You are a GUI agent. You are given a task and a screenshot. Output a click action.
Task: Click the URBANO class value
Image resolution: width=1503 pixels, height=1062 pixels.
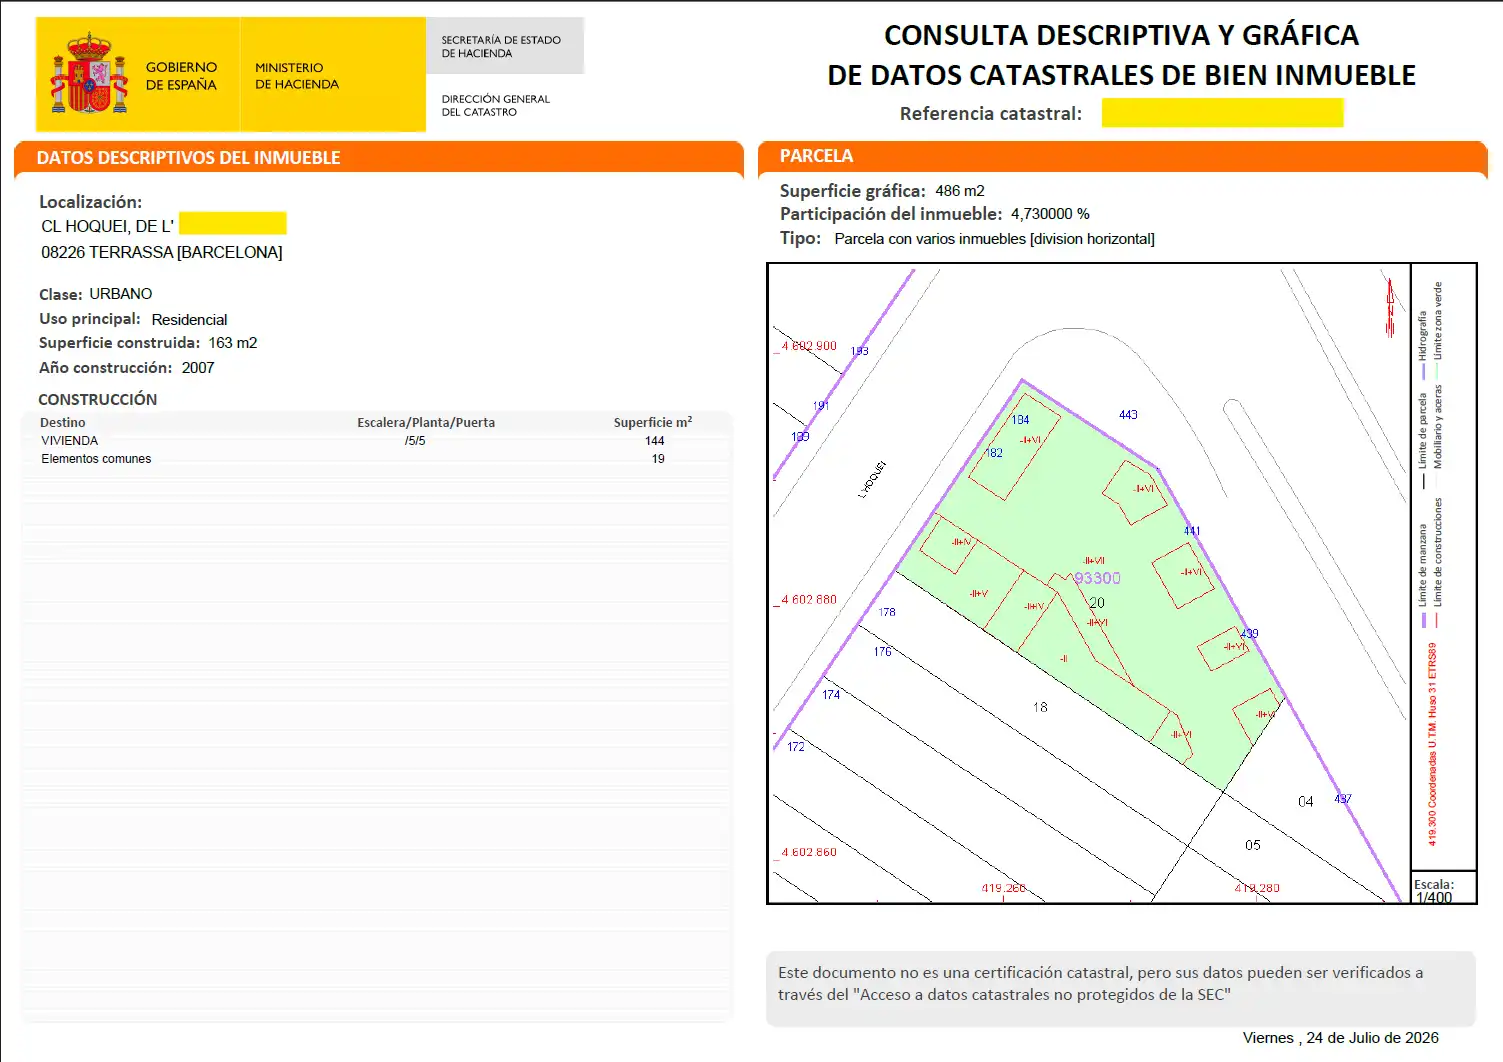point(121,294)
